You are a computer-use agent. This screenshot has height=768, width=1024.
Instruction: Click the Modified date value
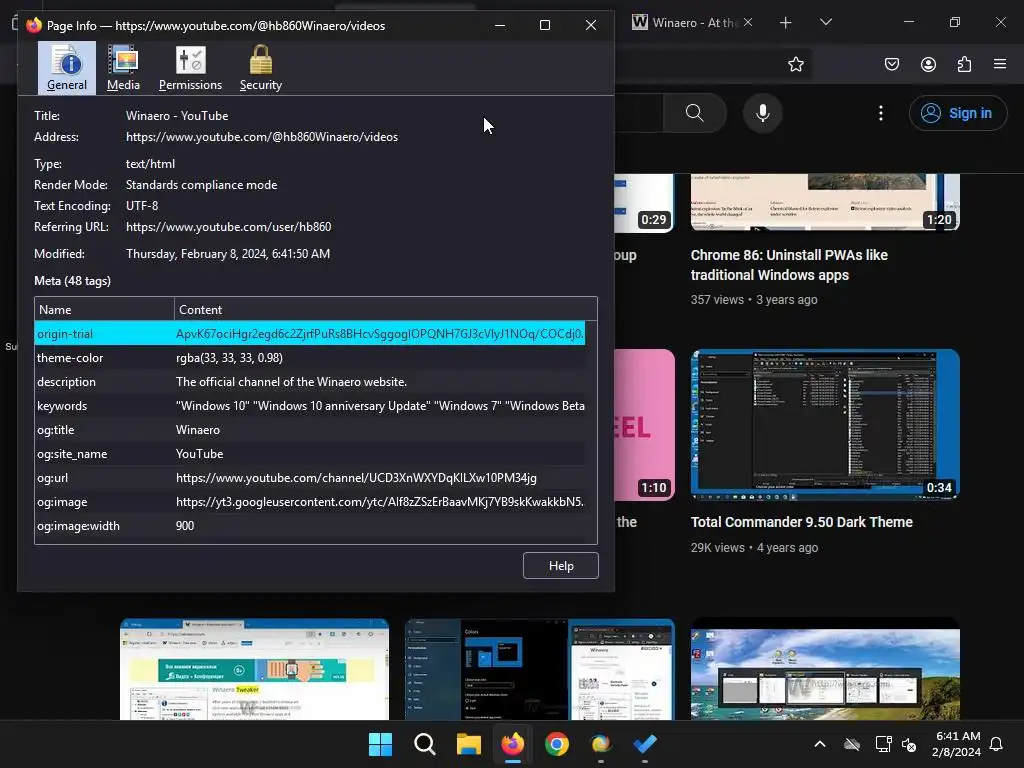228,253
